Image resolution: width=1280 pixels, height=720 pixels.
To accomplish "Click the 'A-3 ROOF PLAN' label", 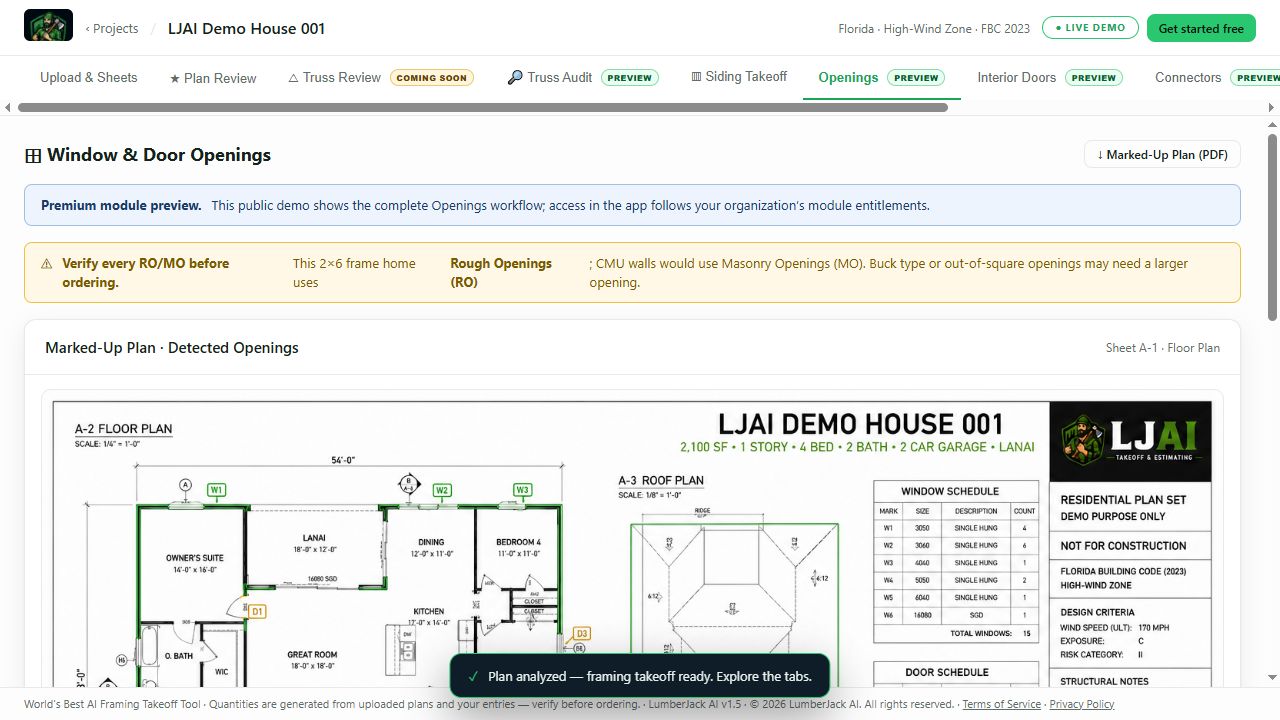I will click(661, 481).
